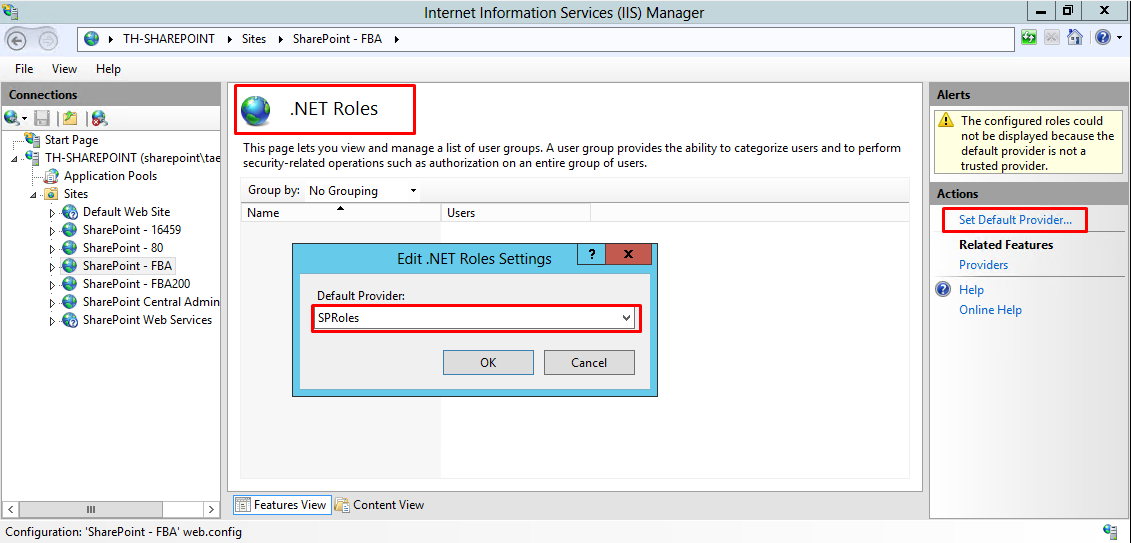Click the SharePoint Central Admin globe icon

(x=70, y=302)
